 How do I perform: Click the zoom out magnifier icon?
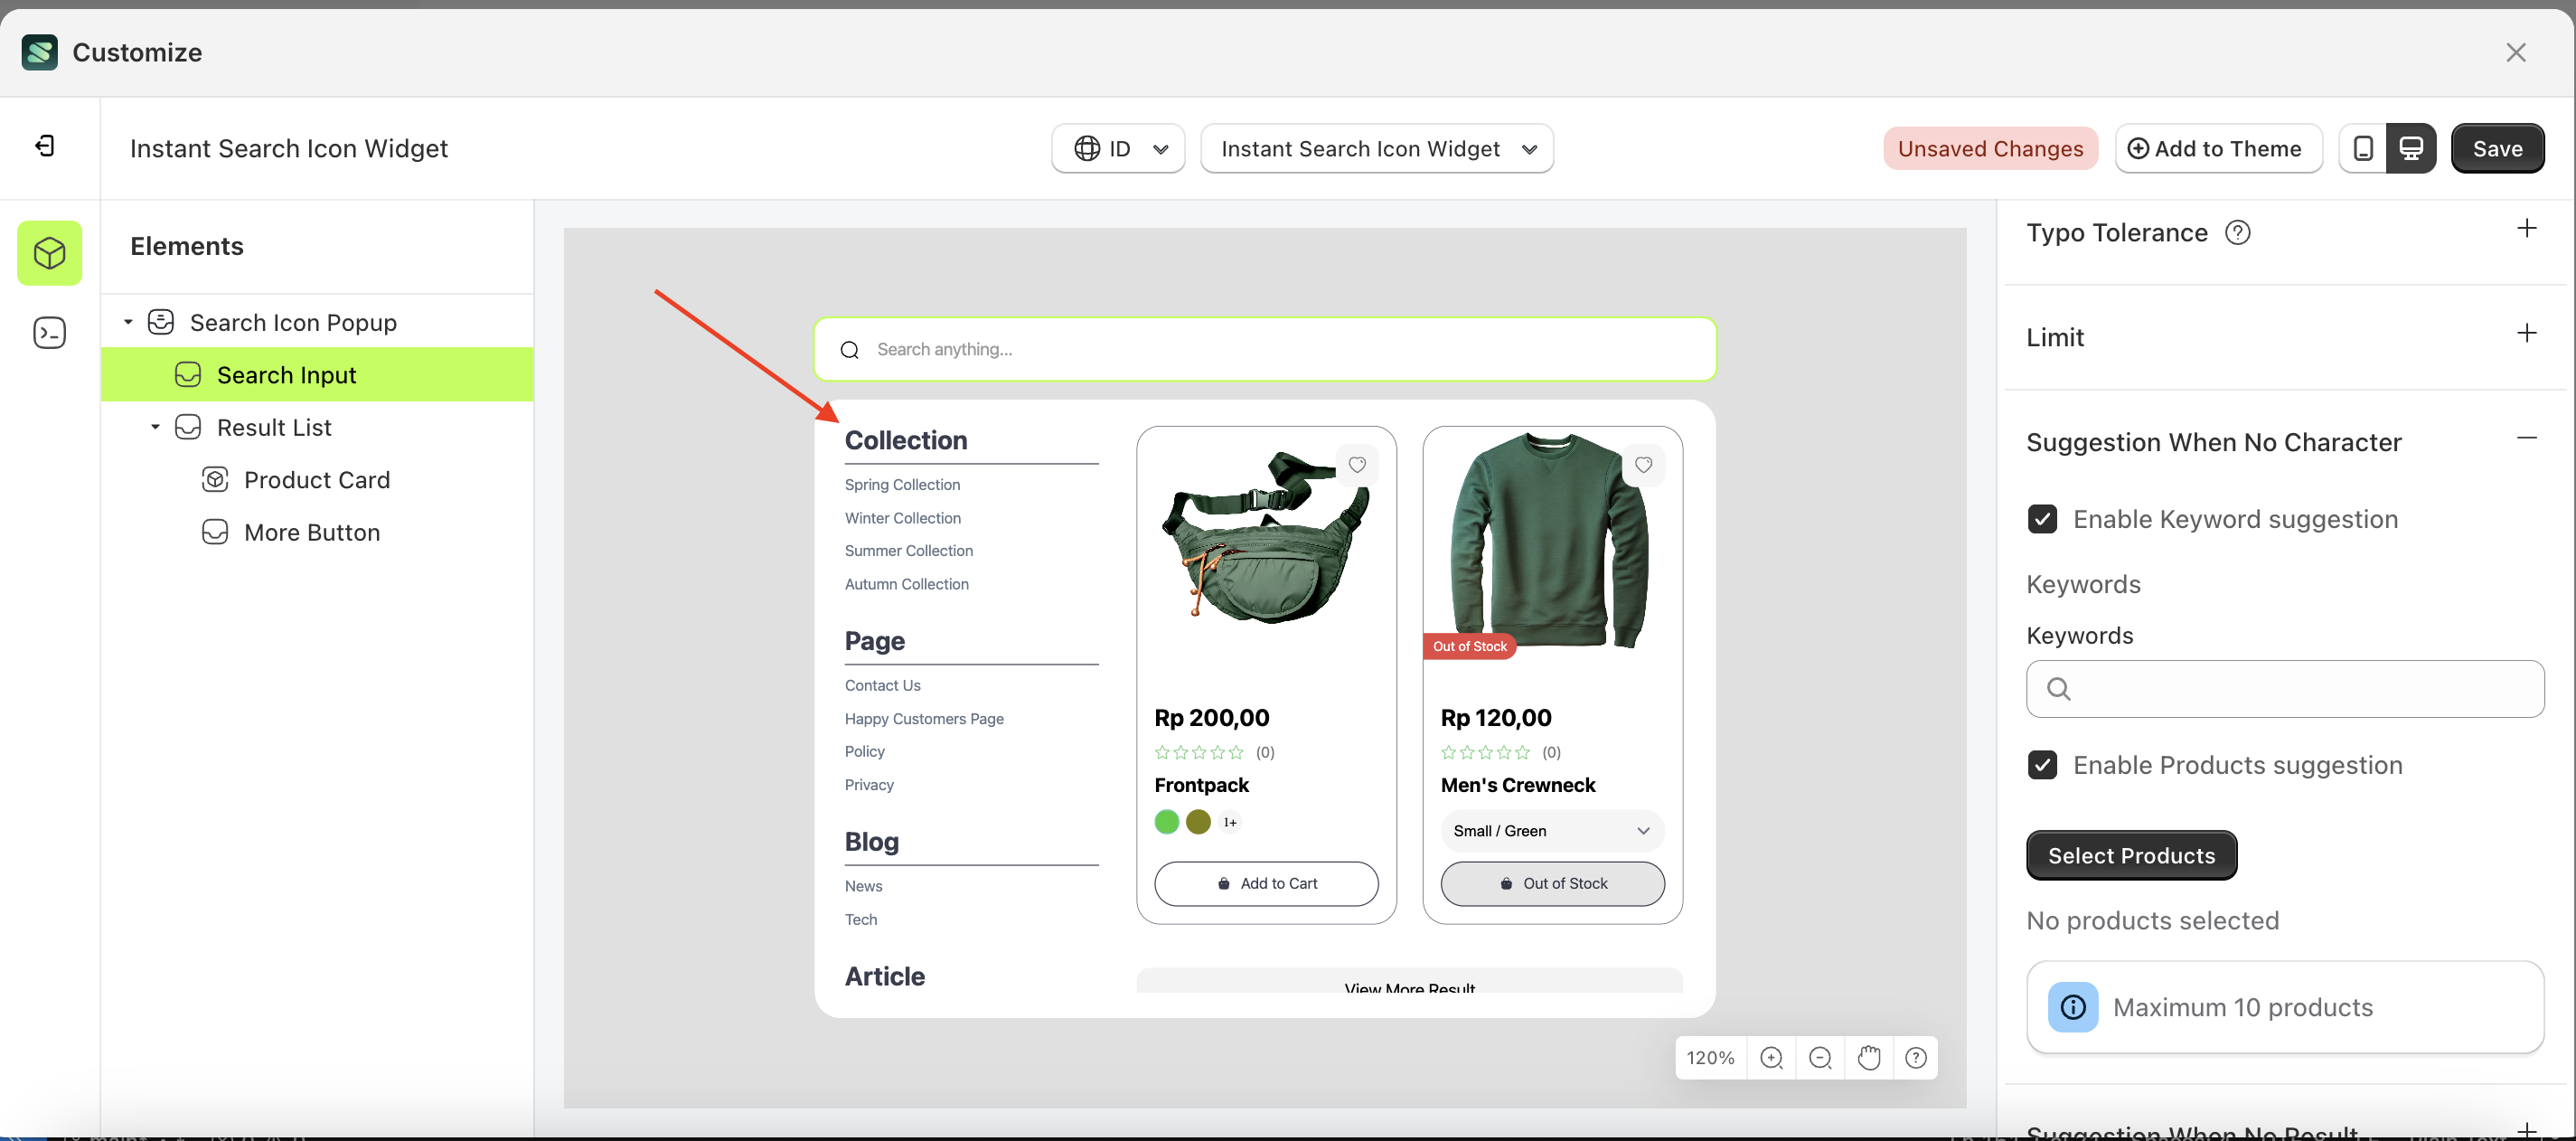click(x=1820, y=1057)
